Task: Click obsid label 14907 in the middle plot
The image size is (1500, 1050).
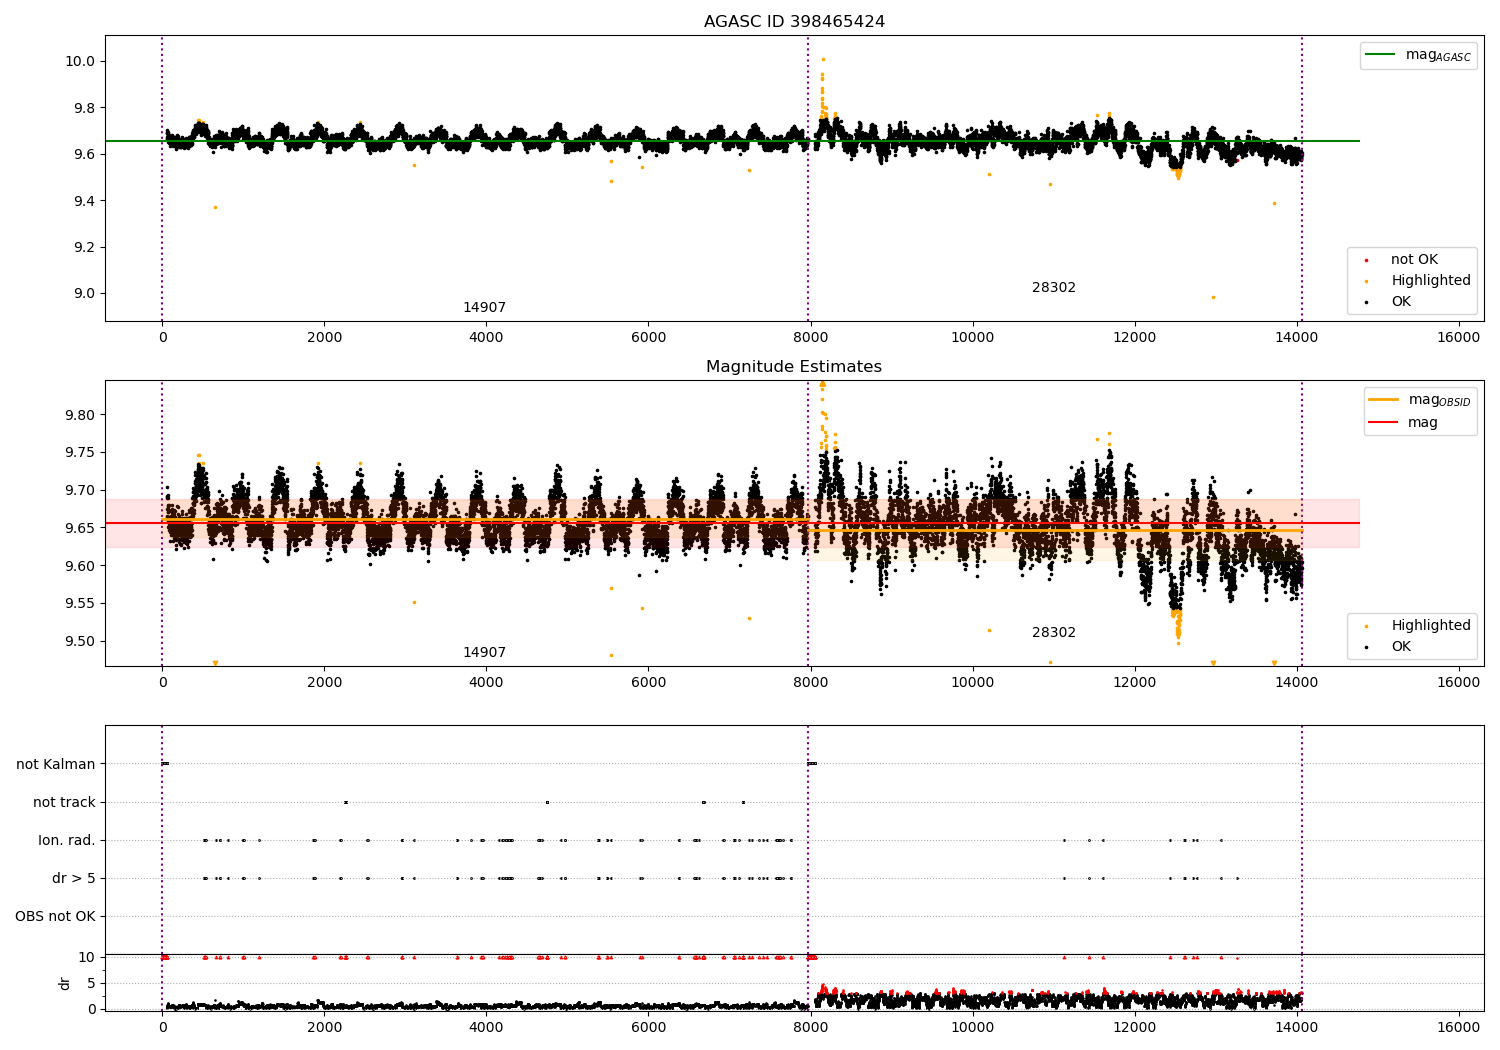Action: [x=484, y=652]
